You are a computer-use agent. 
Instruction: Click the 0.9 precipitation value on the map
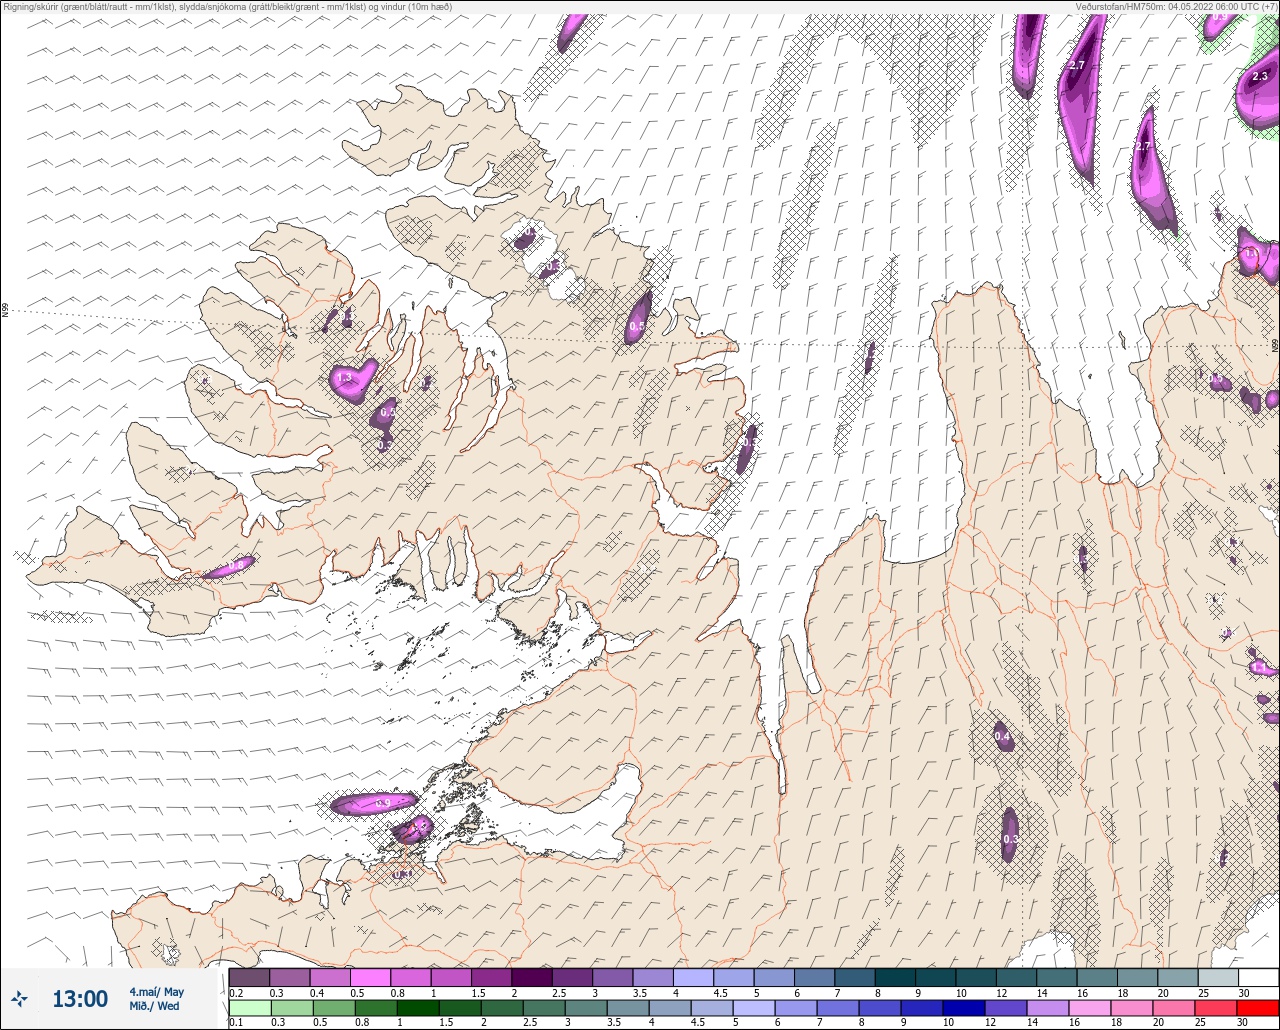point(382,804)
